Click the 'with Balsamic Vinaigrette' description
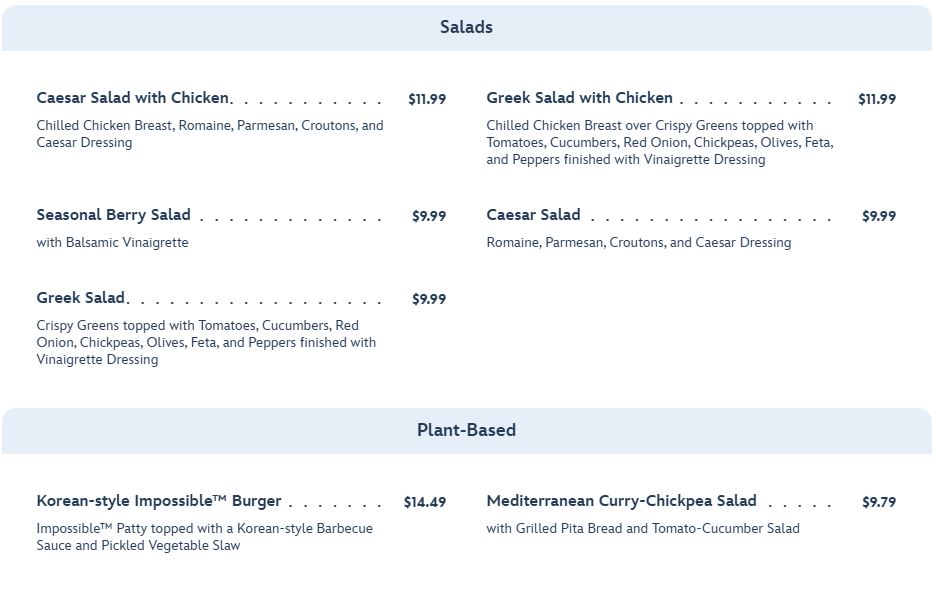This screenshot has height=589, width=936. pos(112,242)
